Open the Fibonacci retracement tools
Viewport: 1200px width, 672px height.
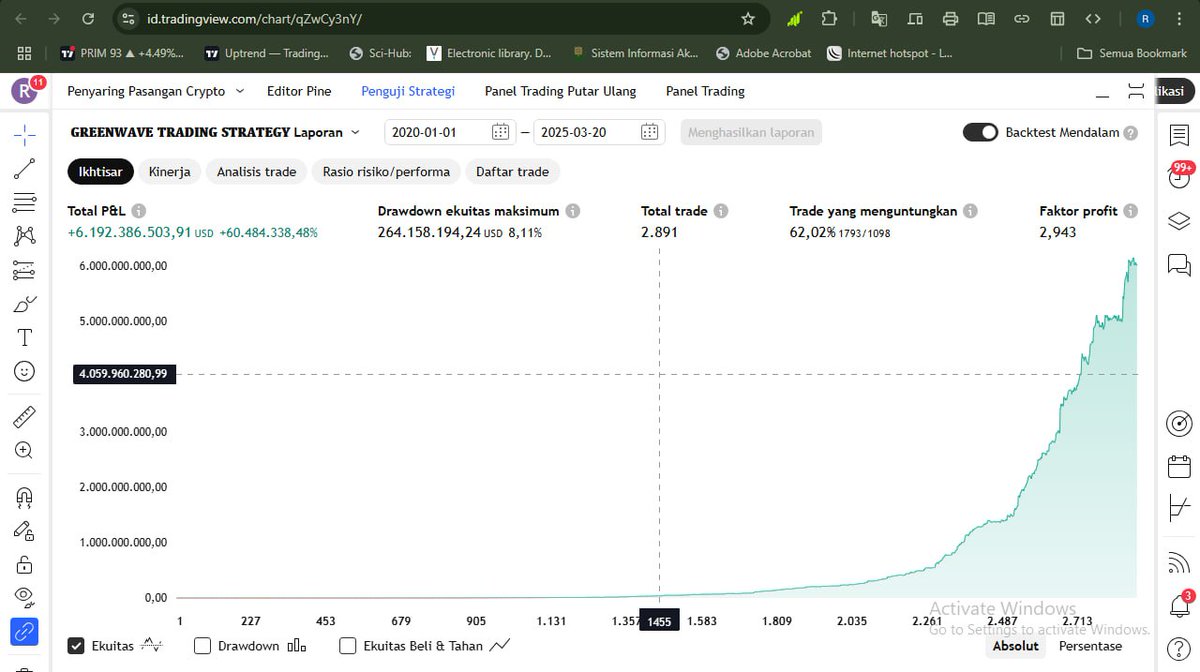click(24, 203)
